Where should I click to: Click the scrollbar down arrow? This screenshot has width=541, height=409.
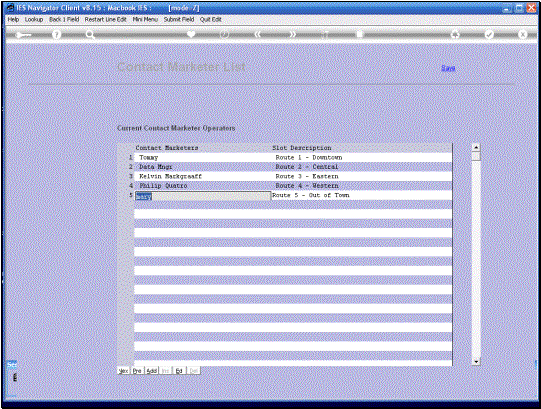click(476, 361)
